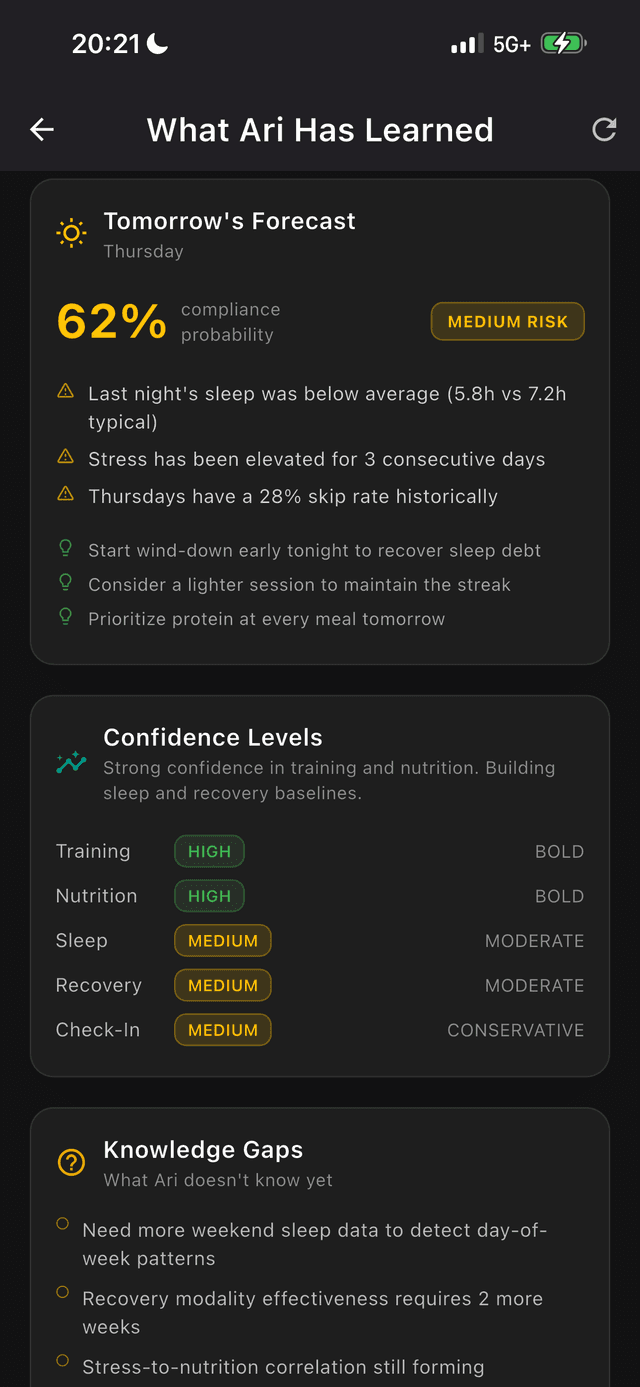Select the Nutrition confidence row
640x1387 pixels.
tap(320, 896)
